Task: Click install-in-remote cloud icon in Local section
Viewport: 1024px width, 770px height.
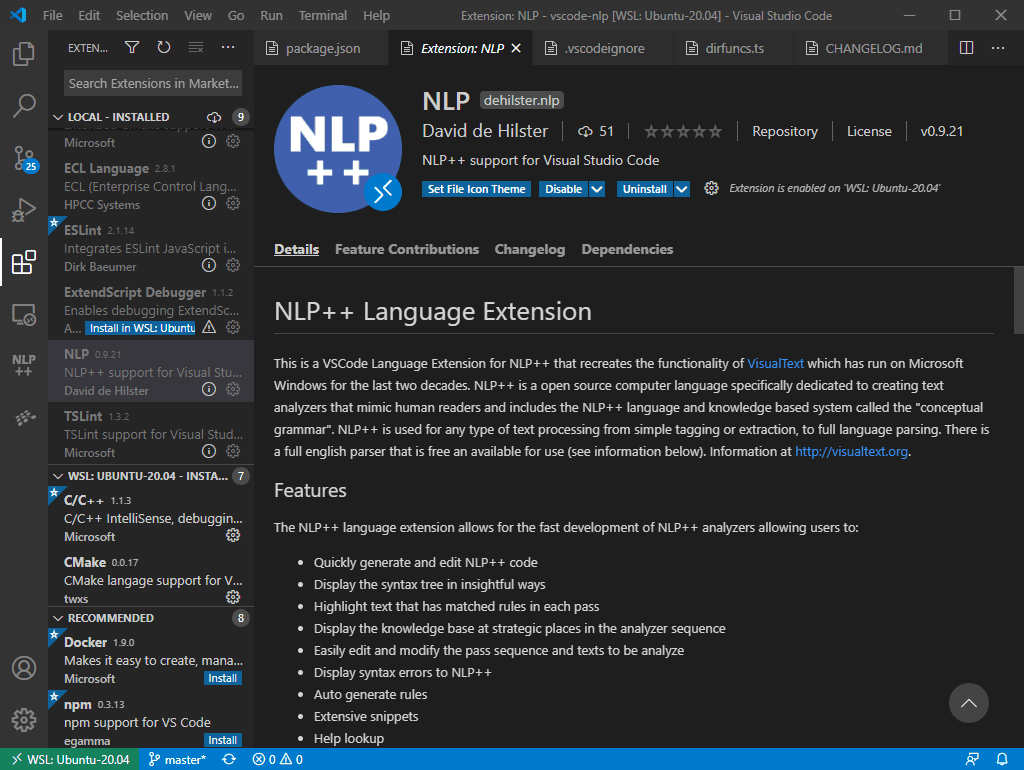Action: coord(214,117)
